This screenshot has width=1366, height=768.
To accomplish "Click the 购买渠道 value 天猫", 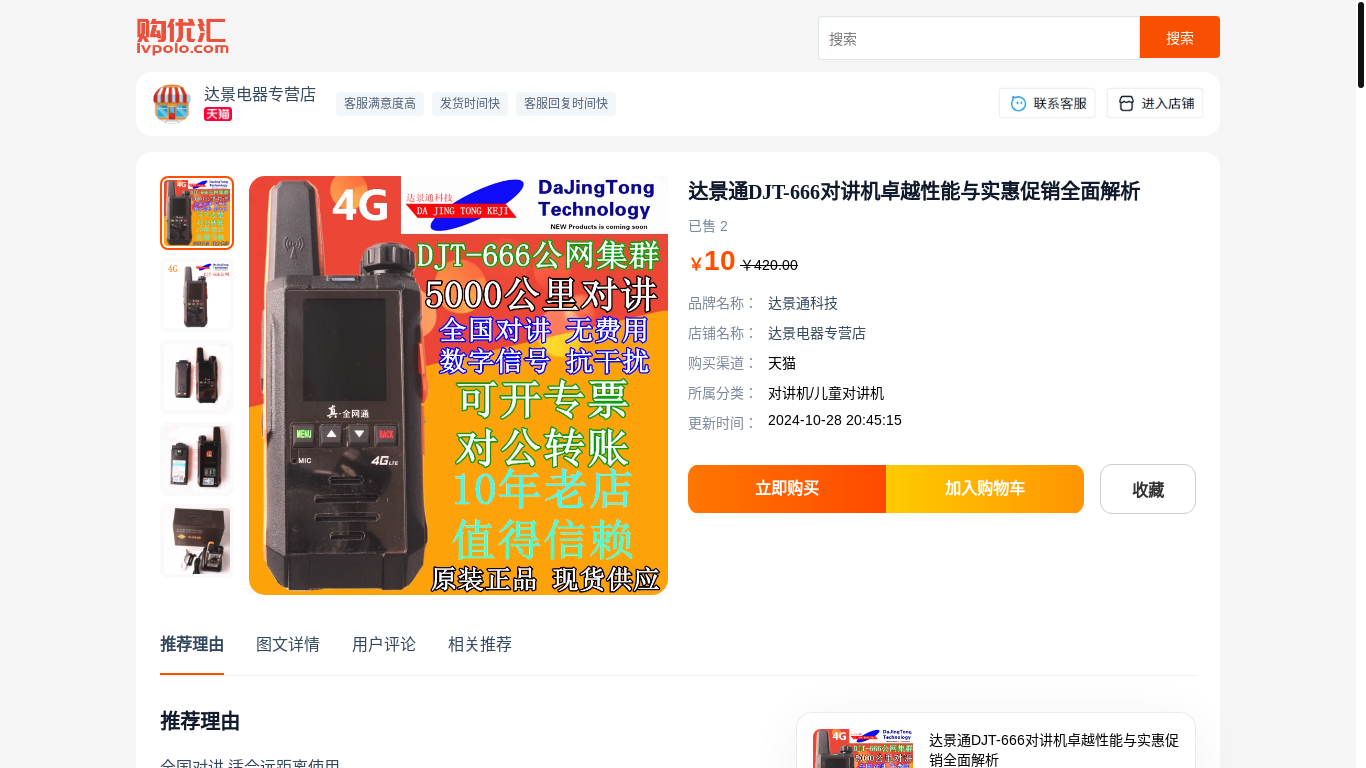I will [782, 363].
